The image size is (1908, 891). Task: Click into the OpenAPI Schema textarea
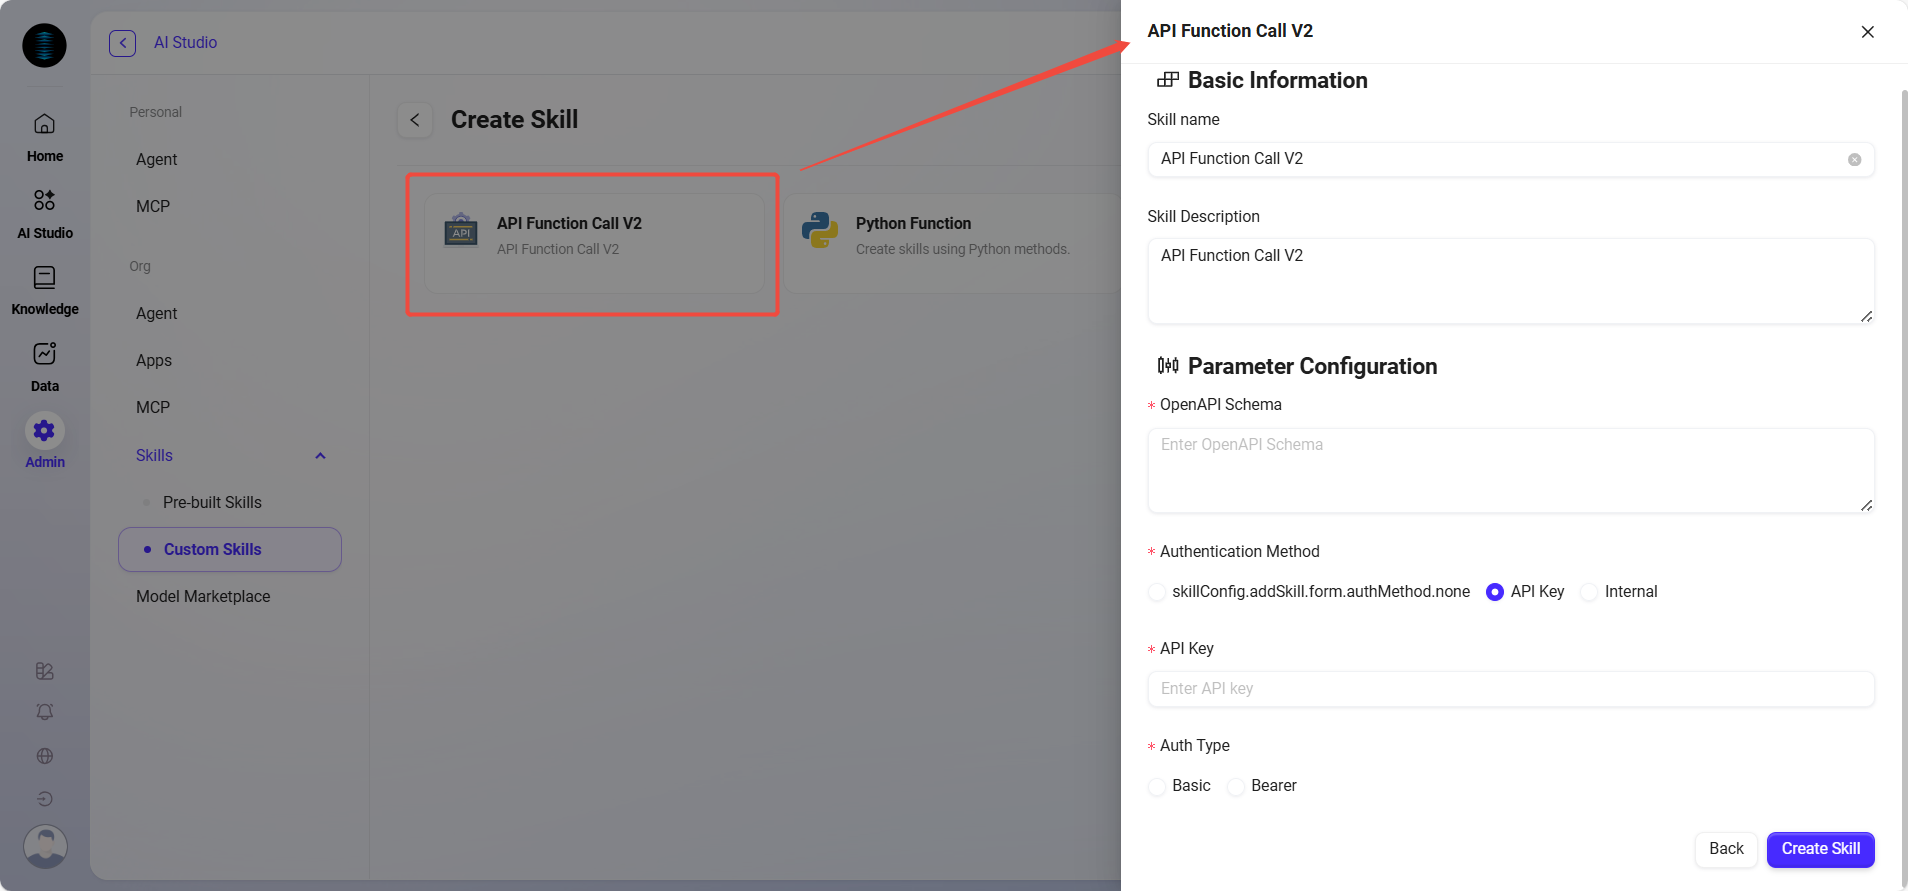tap(1509, 470)
